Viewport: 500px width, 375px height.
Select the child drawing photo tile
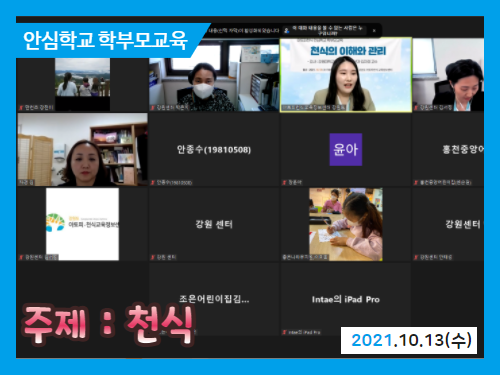click(x=346, y=224)
